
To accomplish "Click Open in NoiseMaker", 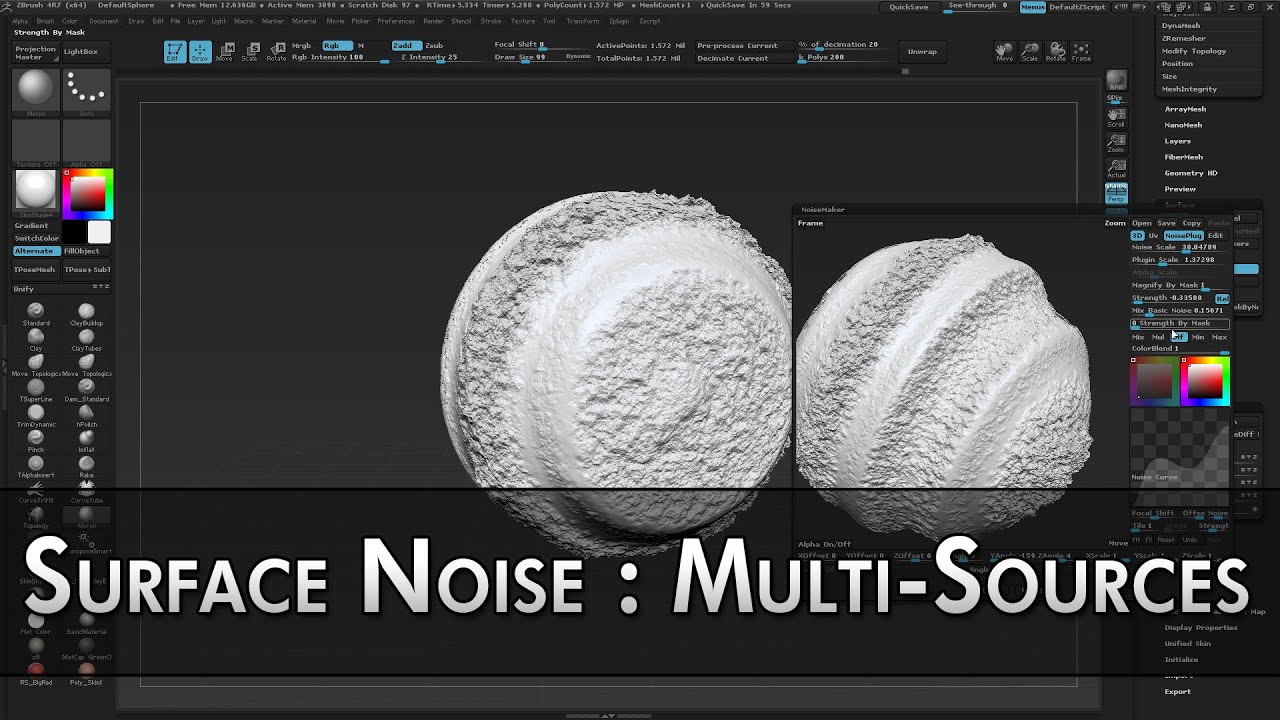I will click(1141, 223).
